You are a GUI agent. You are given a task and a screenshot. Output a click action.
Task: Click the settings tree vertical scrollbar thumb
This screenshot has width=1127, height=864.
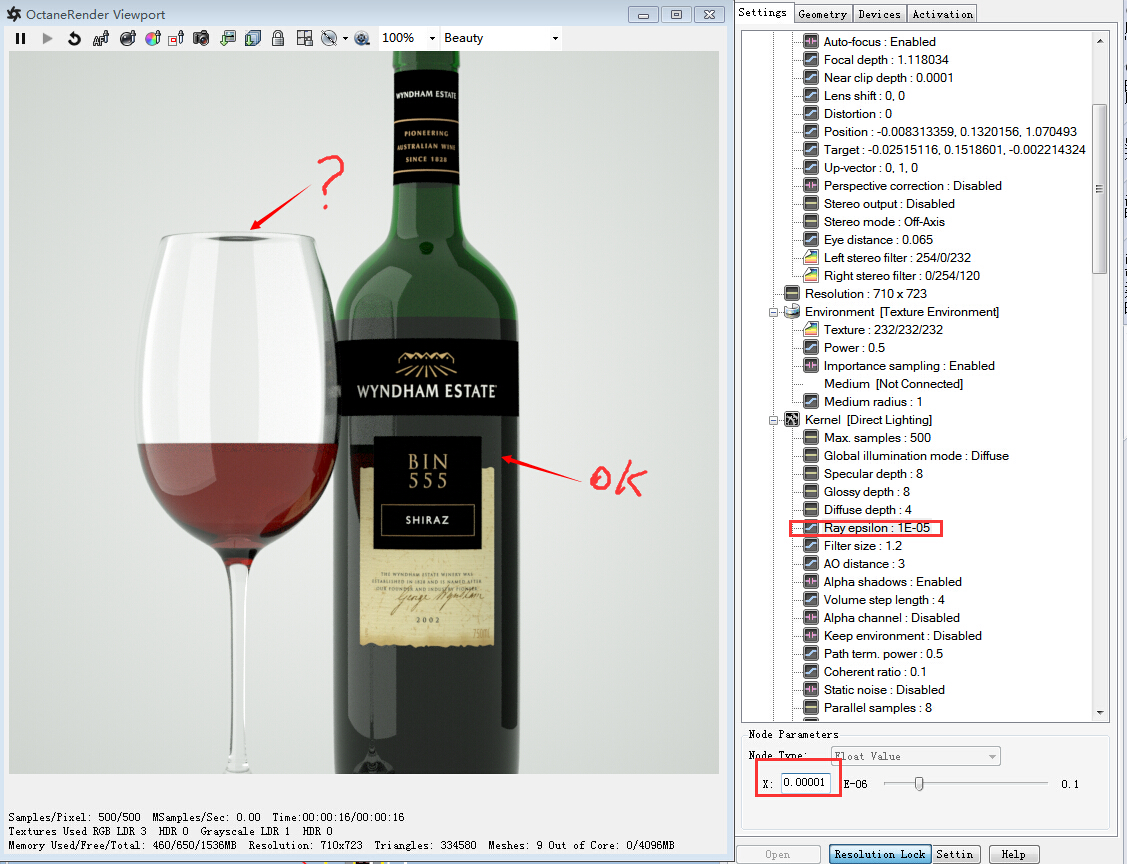click(1099, 189)
